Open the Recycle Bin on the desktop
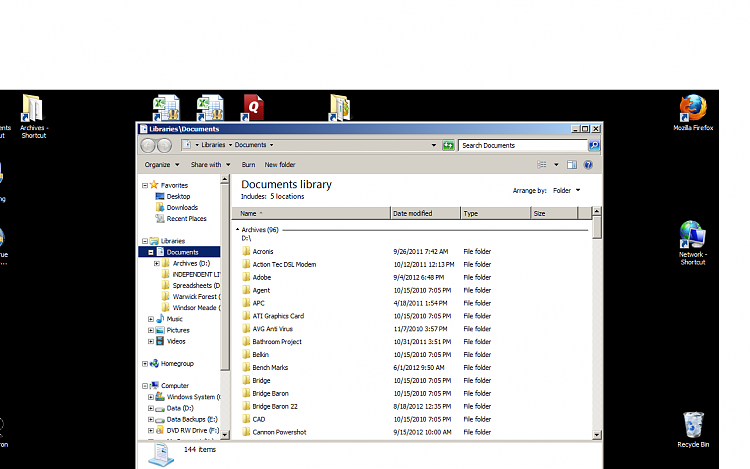Viewport: 750px width, 469px height. (693, 430)
